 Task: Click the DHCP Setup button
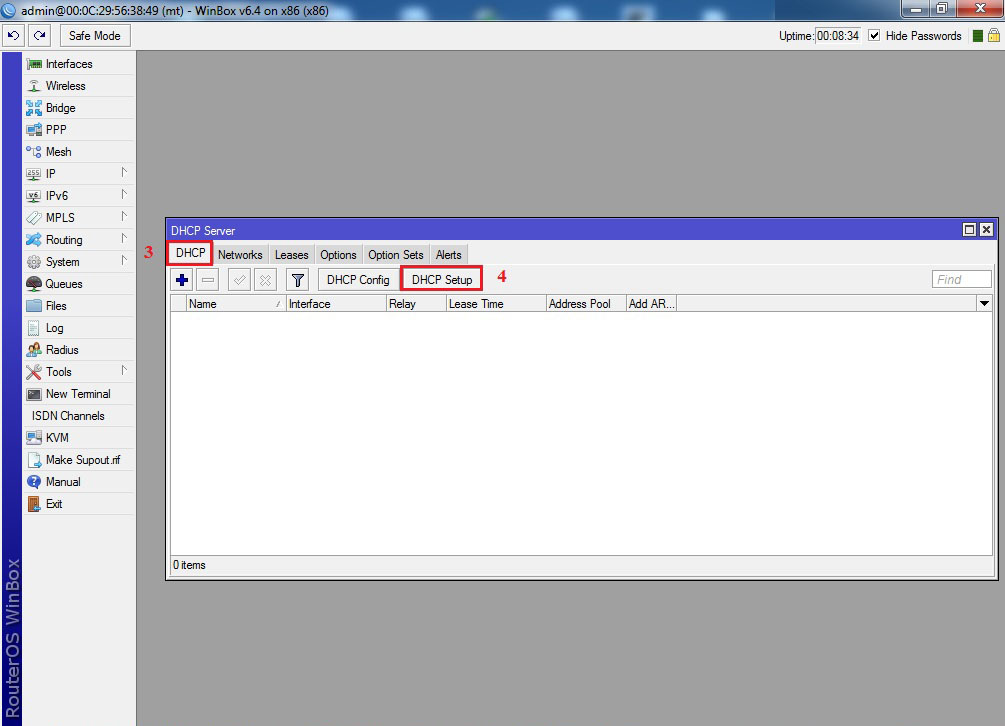442,280
